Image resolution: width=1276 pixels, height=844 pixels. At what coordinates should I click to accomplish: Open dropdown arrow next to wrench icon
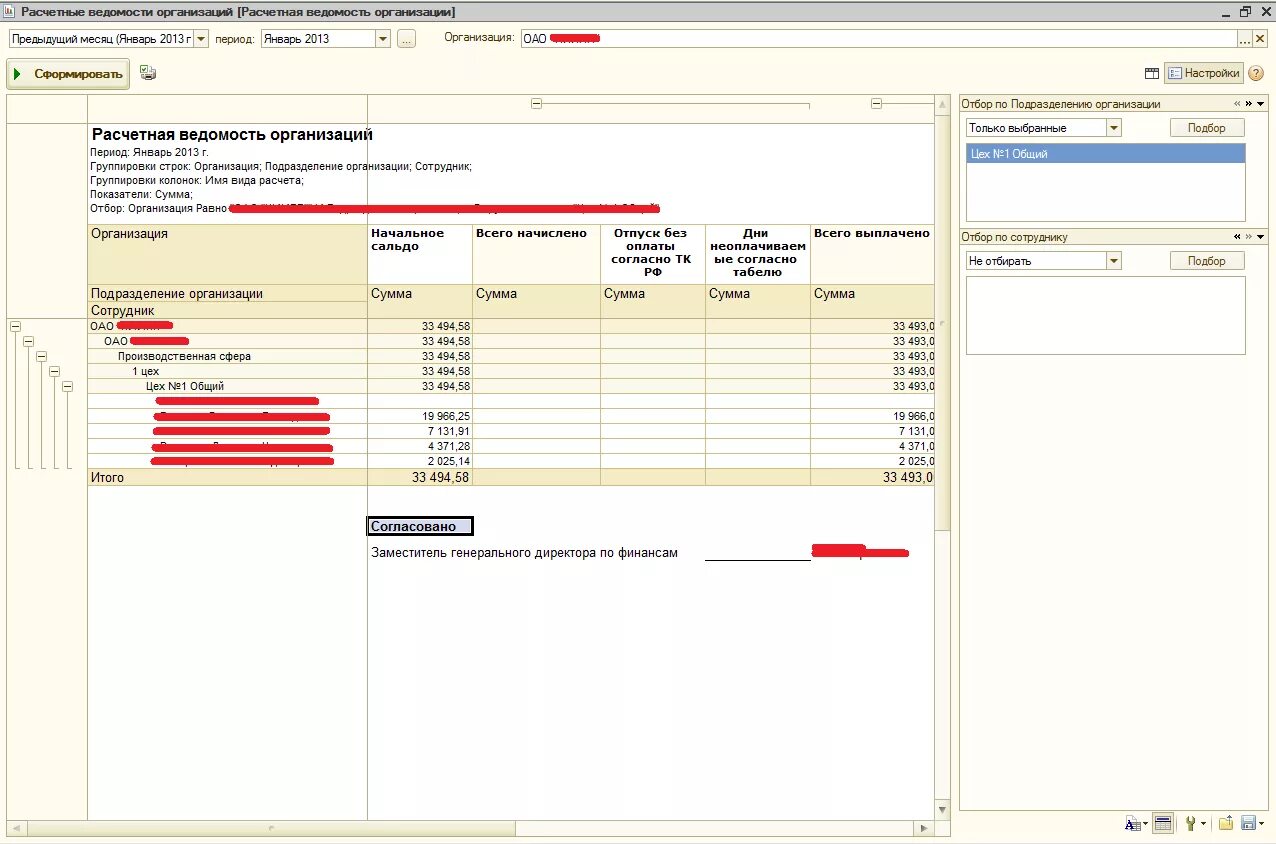1203,825
